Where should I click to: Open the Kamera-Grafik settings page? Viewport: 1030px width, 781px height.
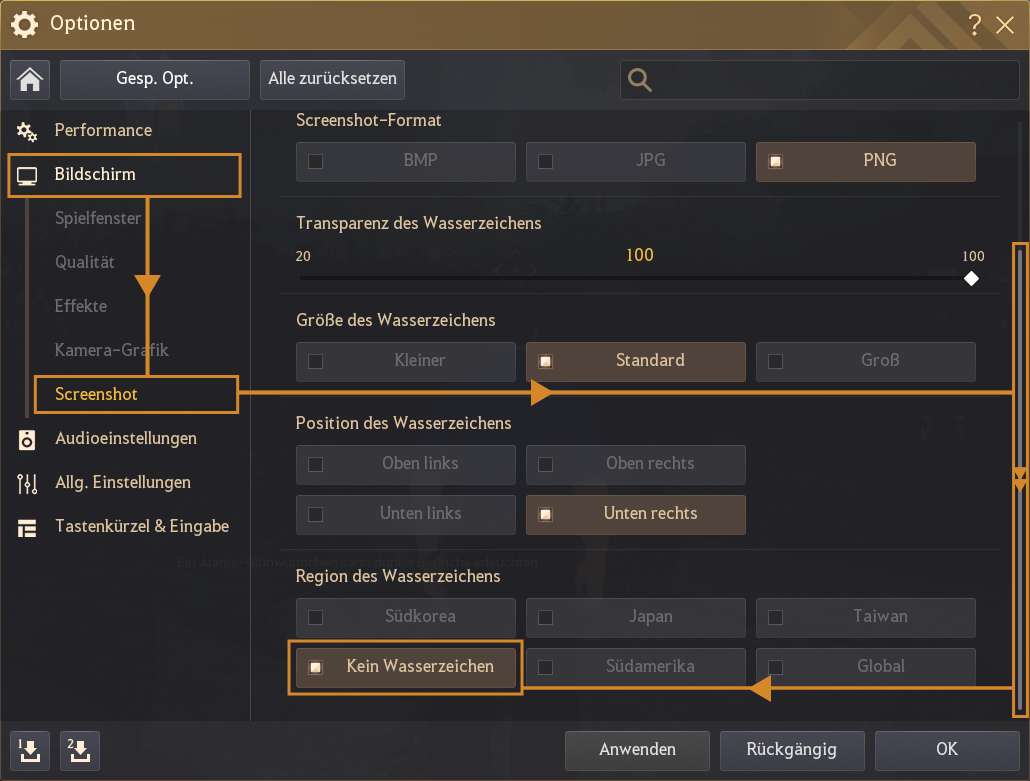(x=111, y=351)
